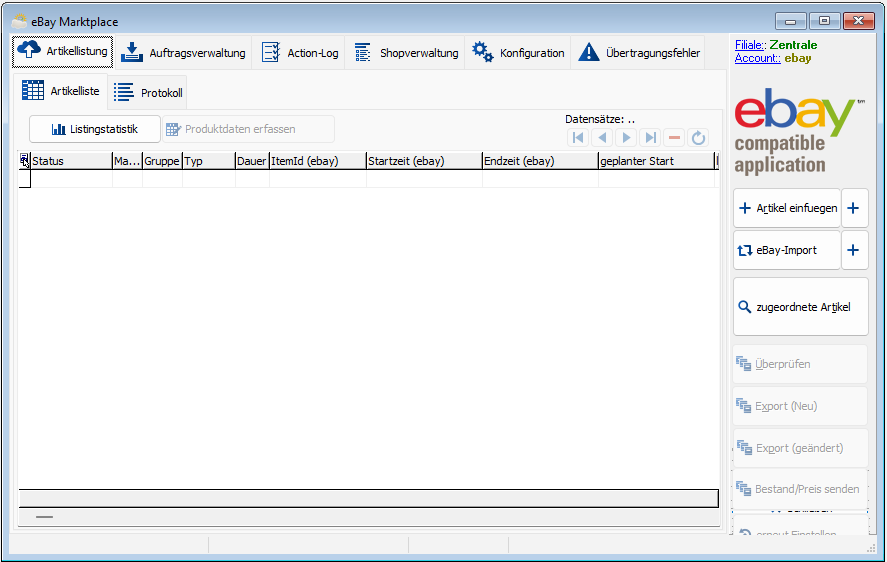The width and height of the screenshot is (887, 562).
Task: Minimize the eBay Marktplace window
Action: (x=791, y=22)
